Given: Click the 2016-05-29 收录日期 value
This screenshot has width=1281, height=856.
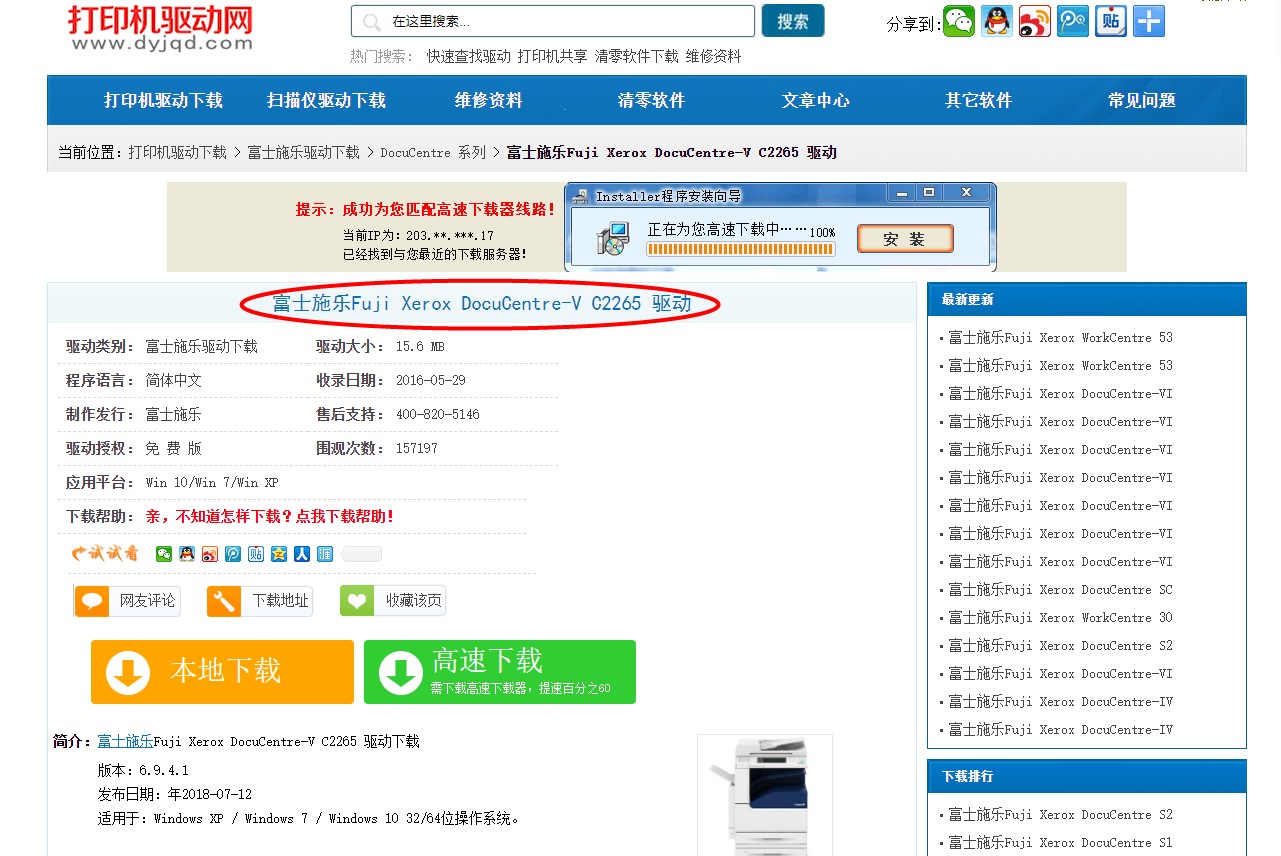Looking at the screenshot, I should click(431, 381).
